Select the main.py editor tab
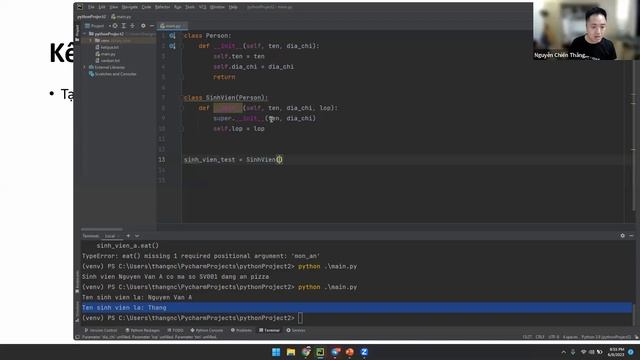 coord(173,26)
